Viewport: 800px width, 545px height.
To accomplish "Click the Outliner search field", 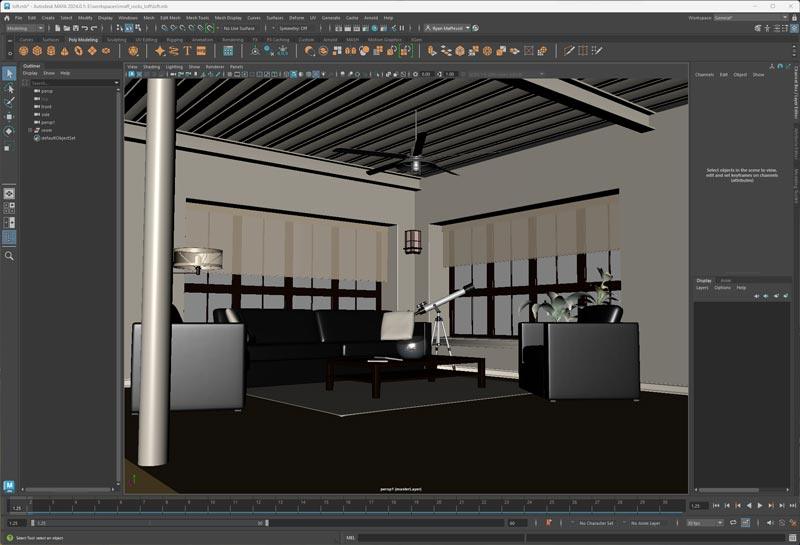I will coord(70,82).
